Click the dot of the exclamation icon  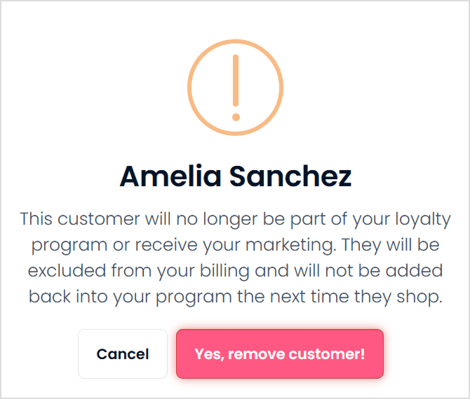(x=236, y=117)
